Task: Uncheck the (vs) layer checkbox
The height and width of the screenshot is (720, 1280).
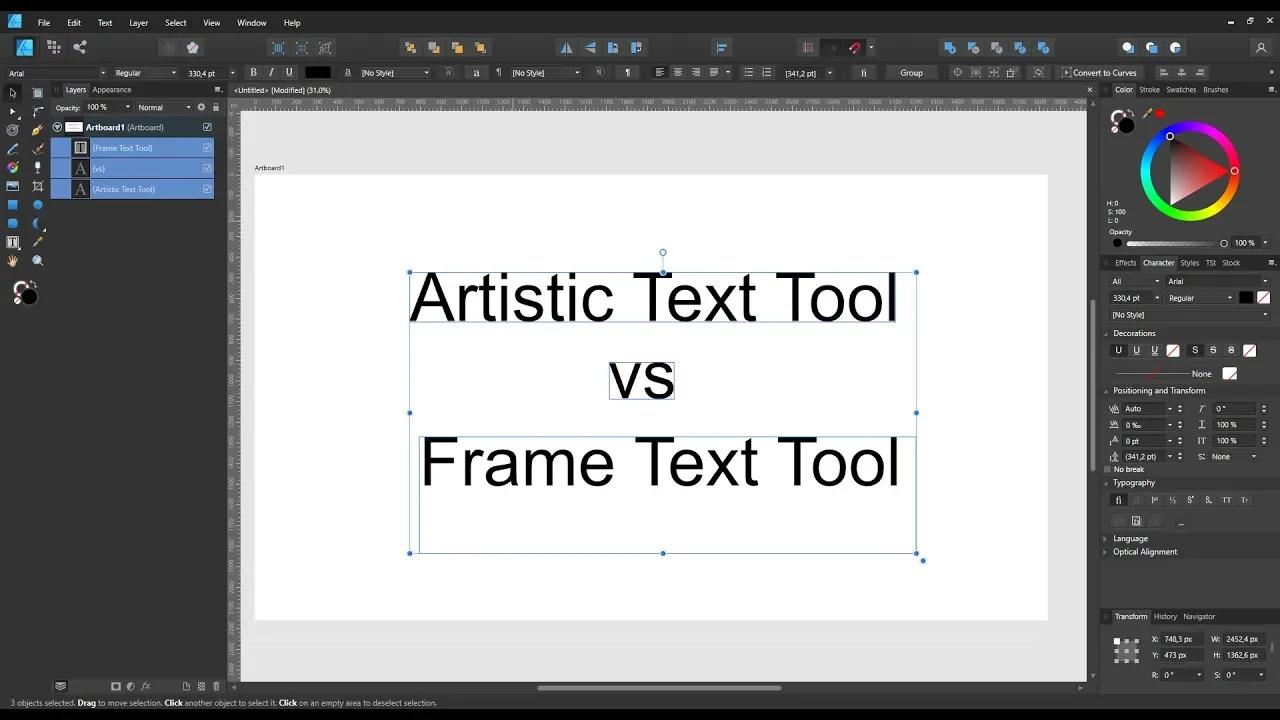Action: (207, 168)
